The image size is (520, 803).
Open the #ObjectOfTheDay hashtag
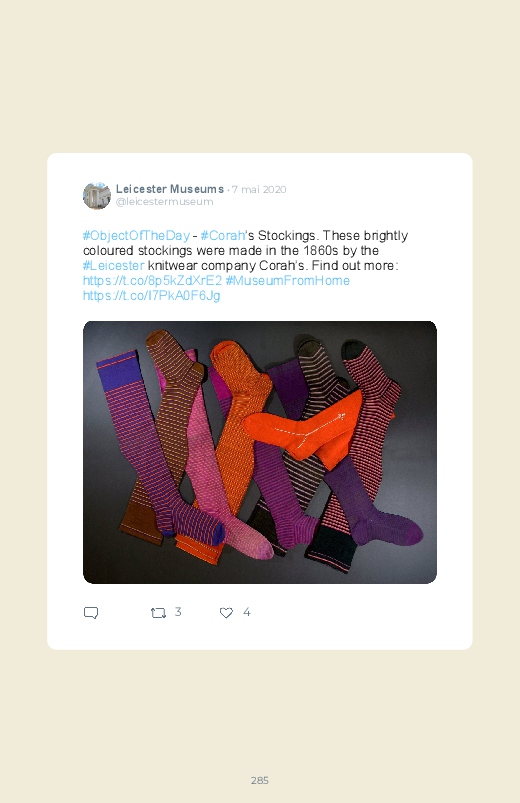[136, 236]
